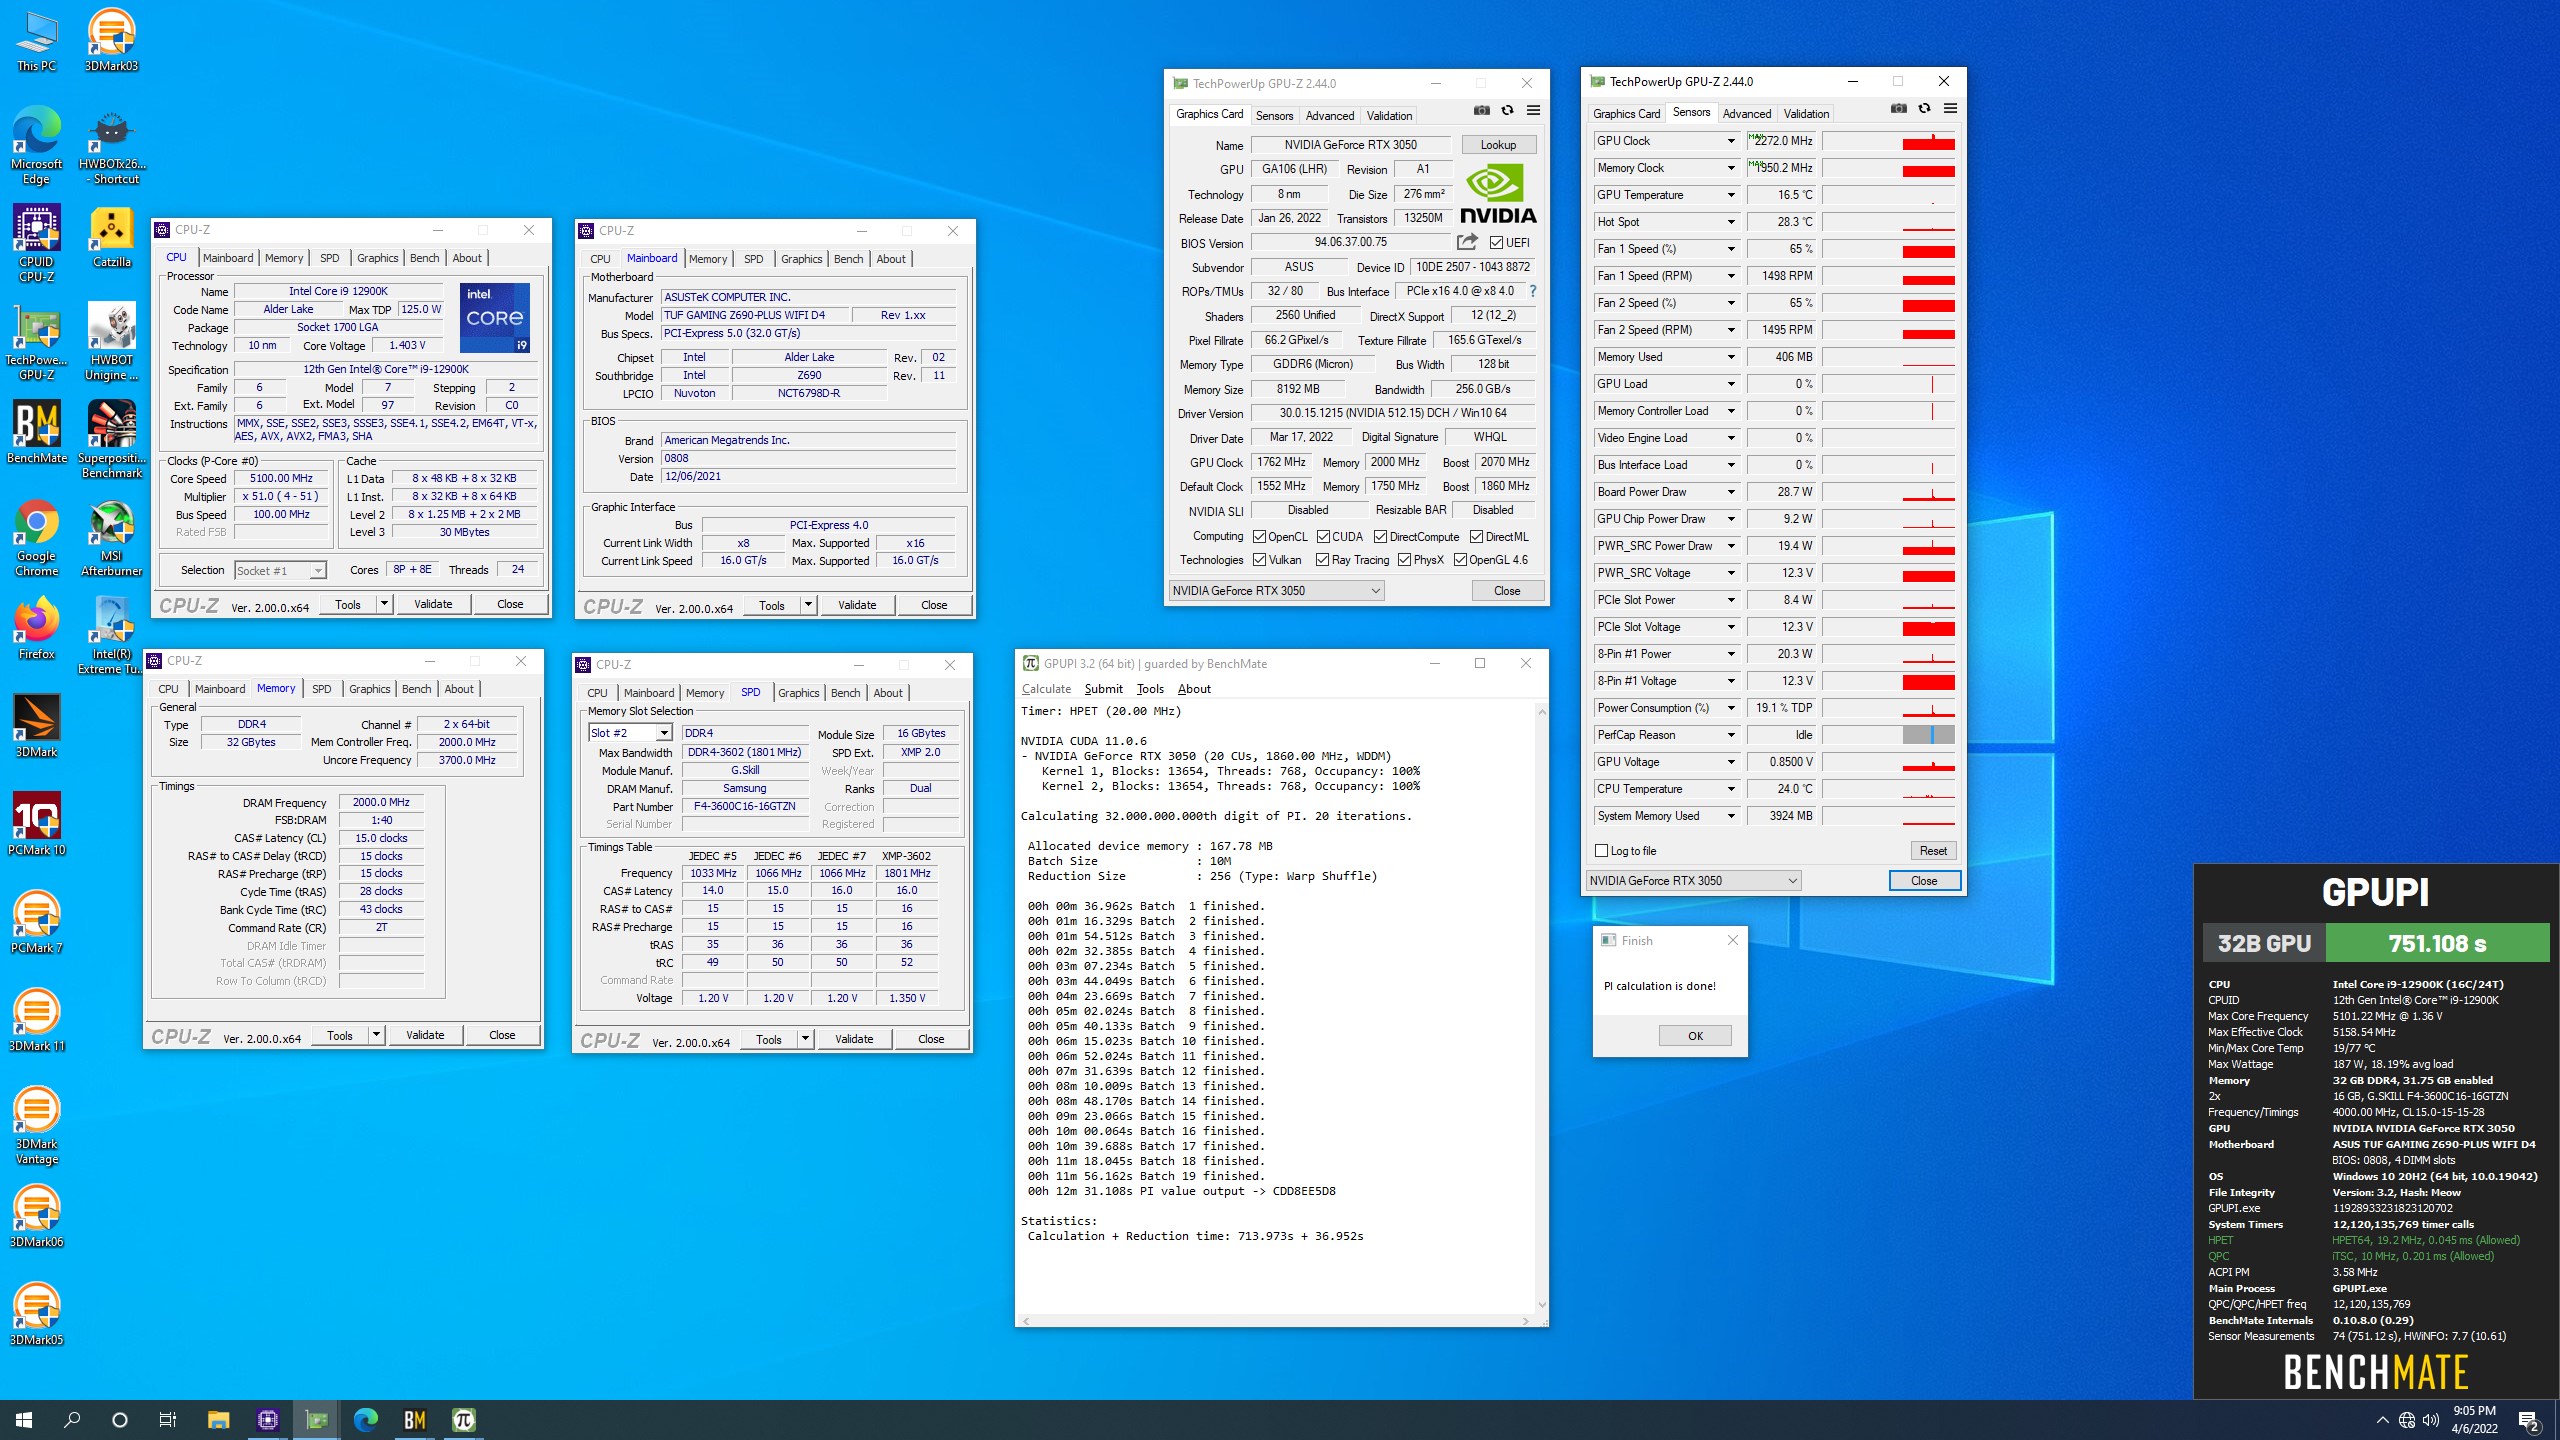Click the GPUPI horizontal scrollbar
Image resolution: width=2560 pixels, height=1440 pixels.
(x=1276, y=1321)
